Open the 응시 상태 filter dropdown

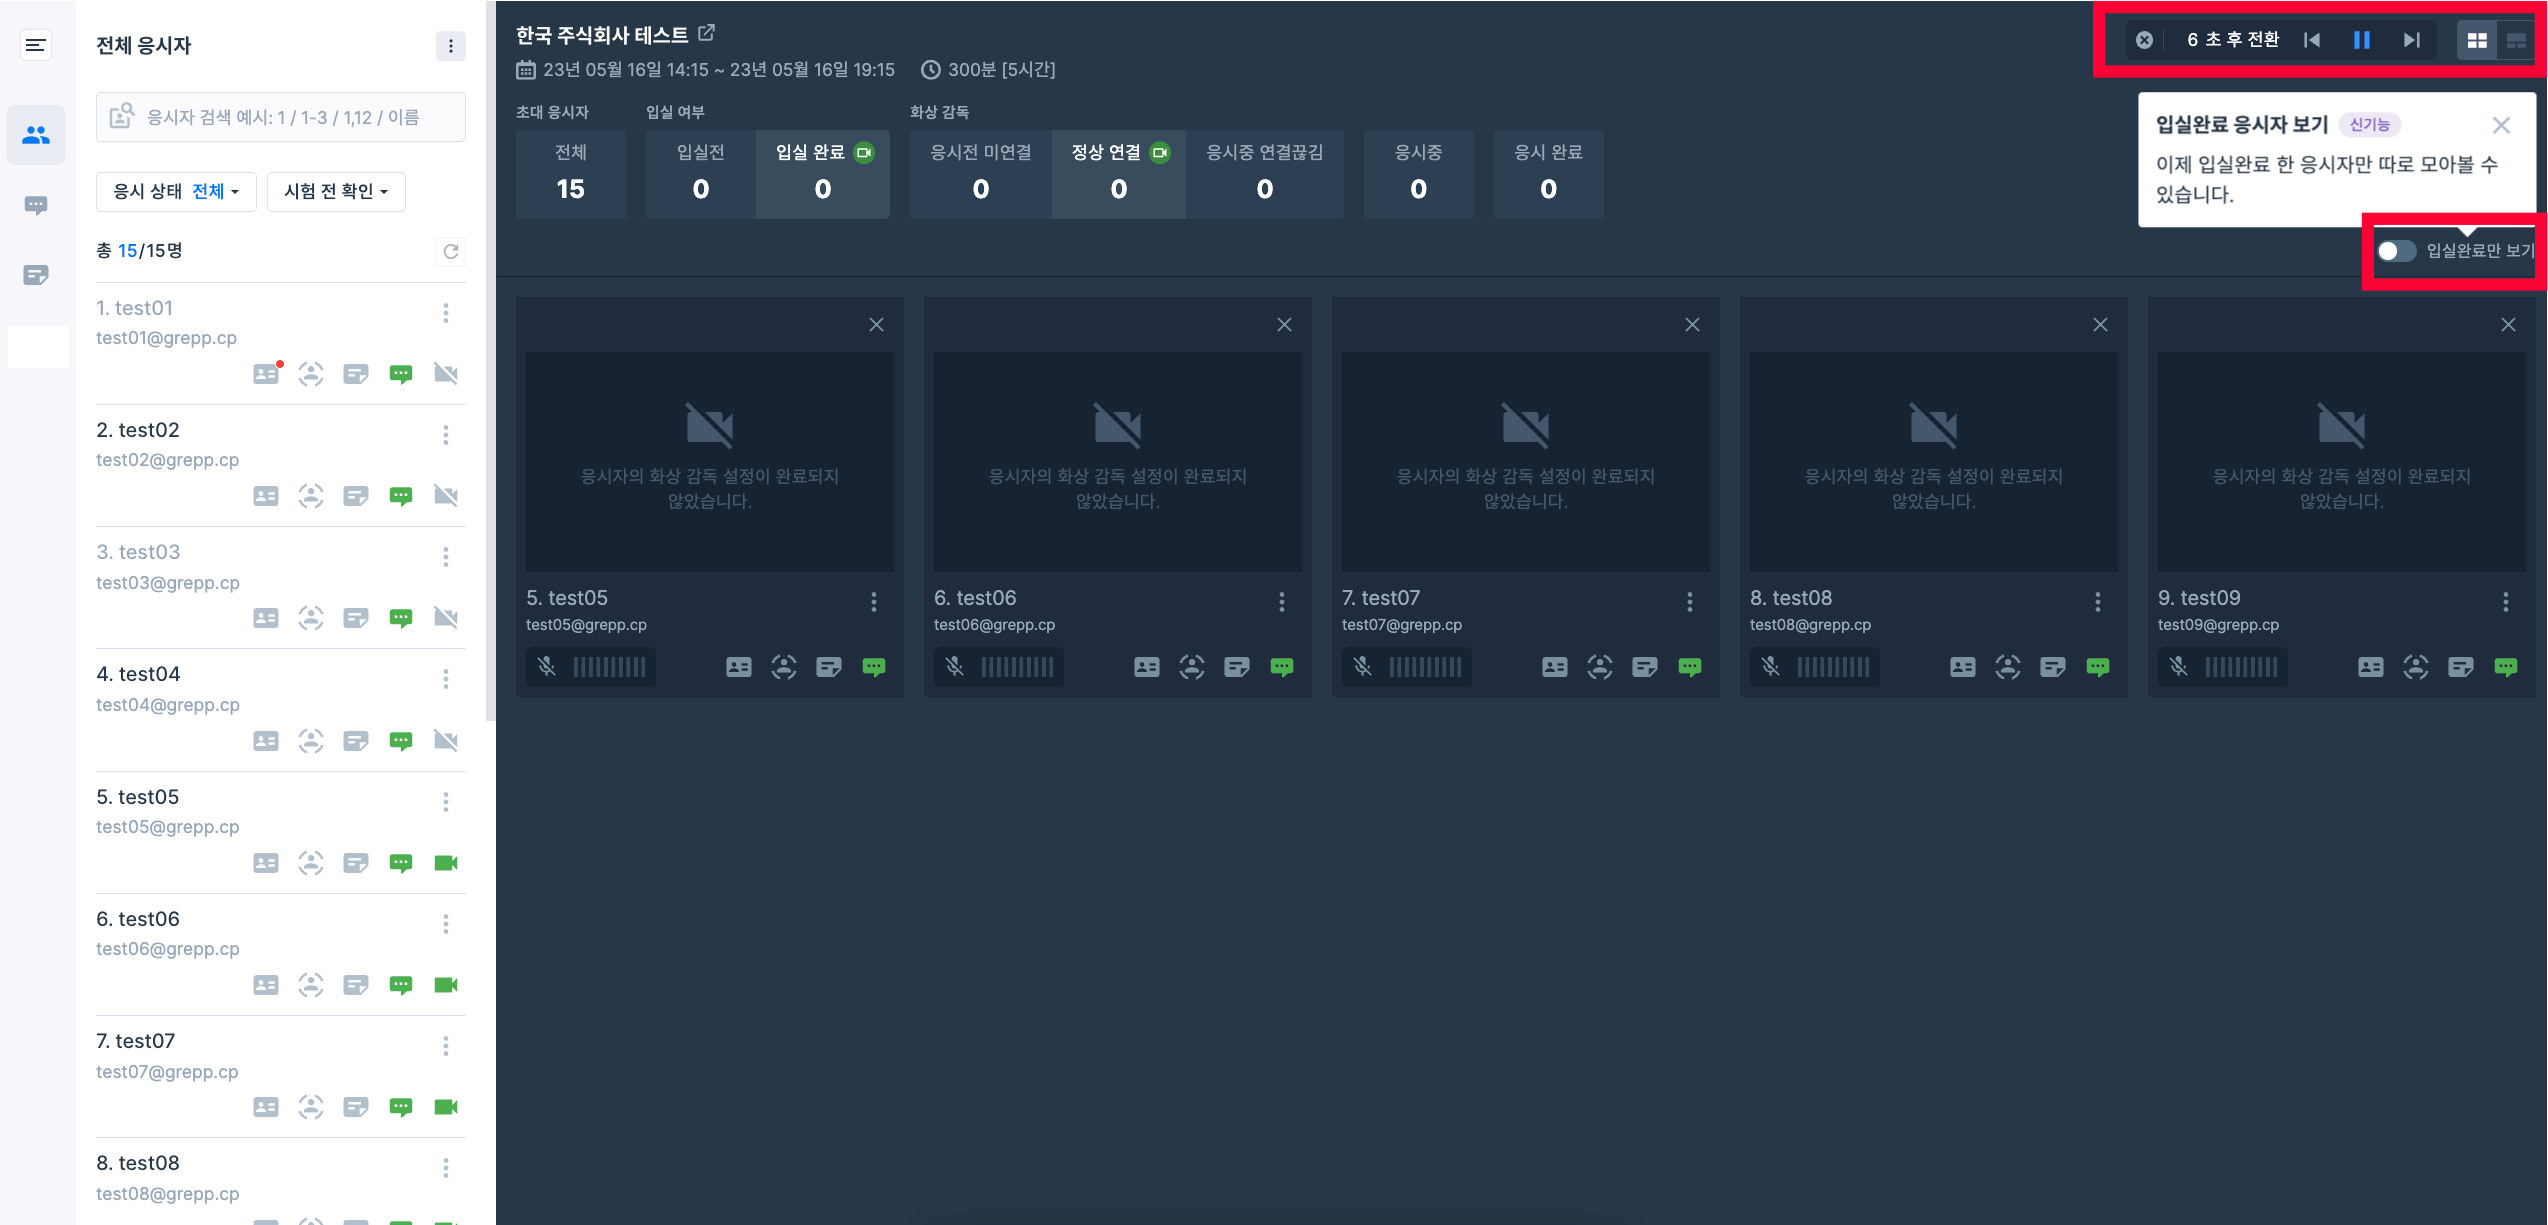176,192
